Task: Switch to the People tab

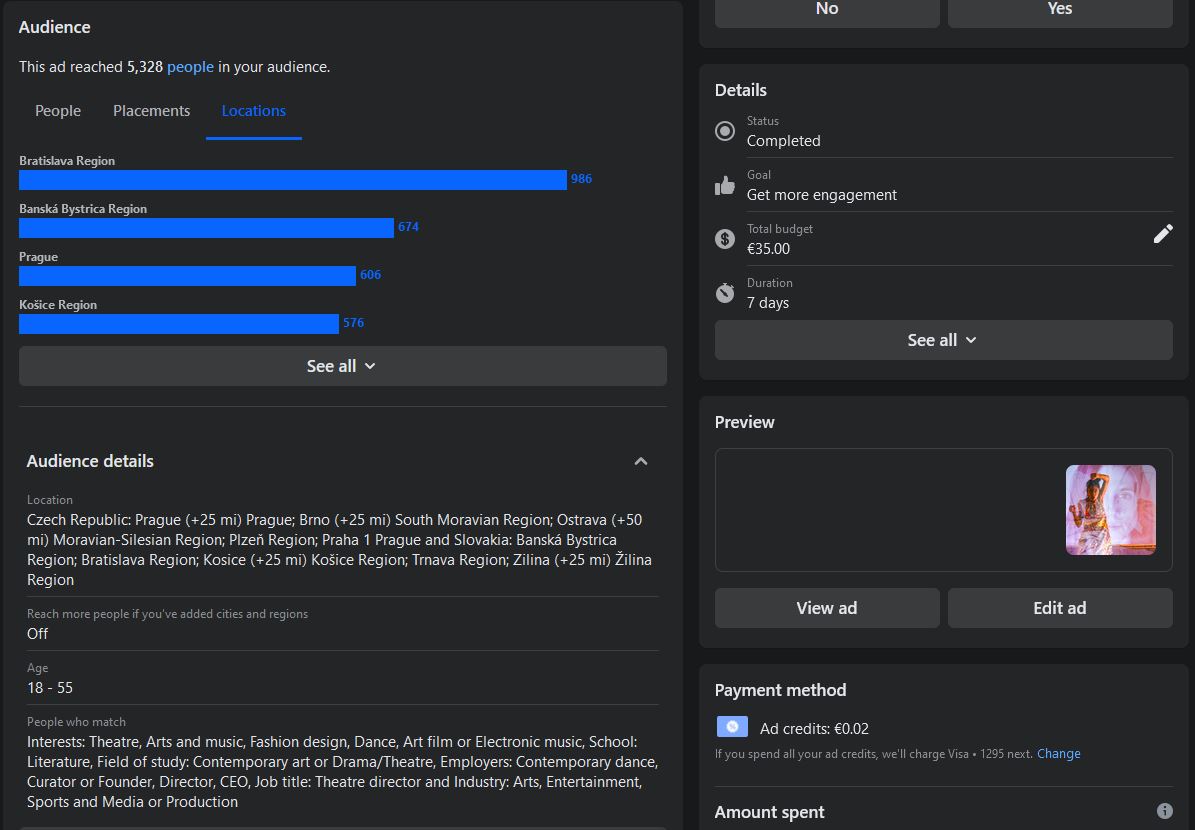Action: (58, 111)
